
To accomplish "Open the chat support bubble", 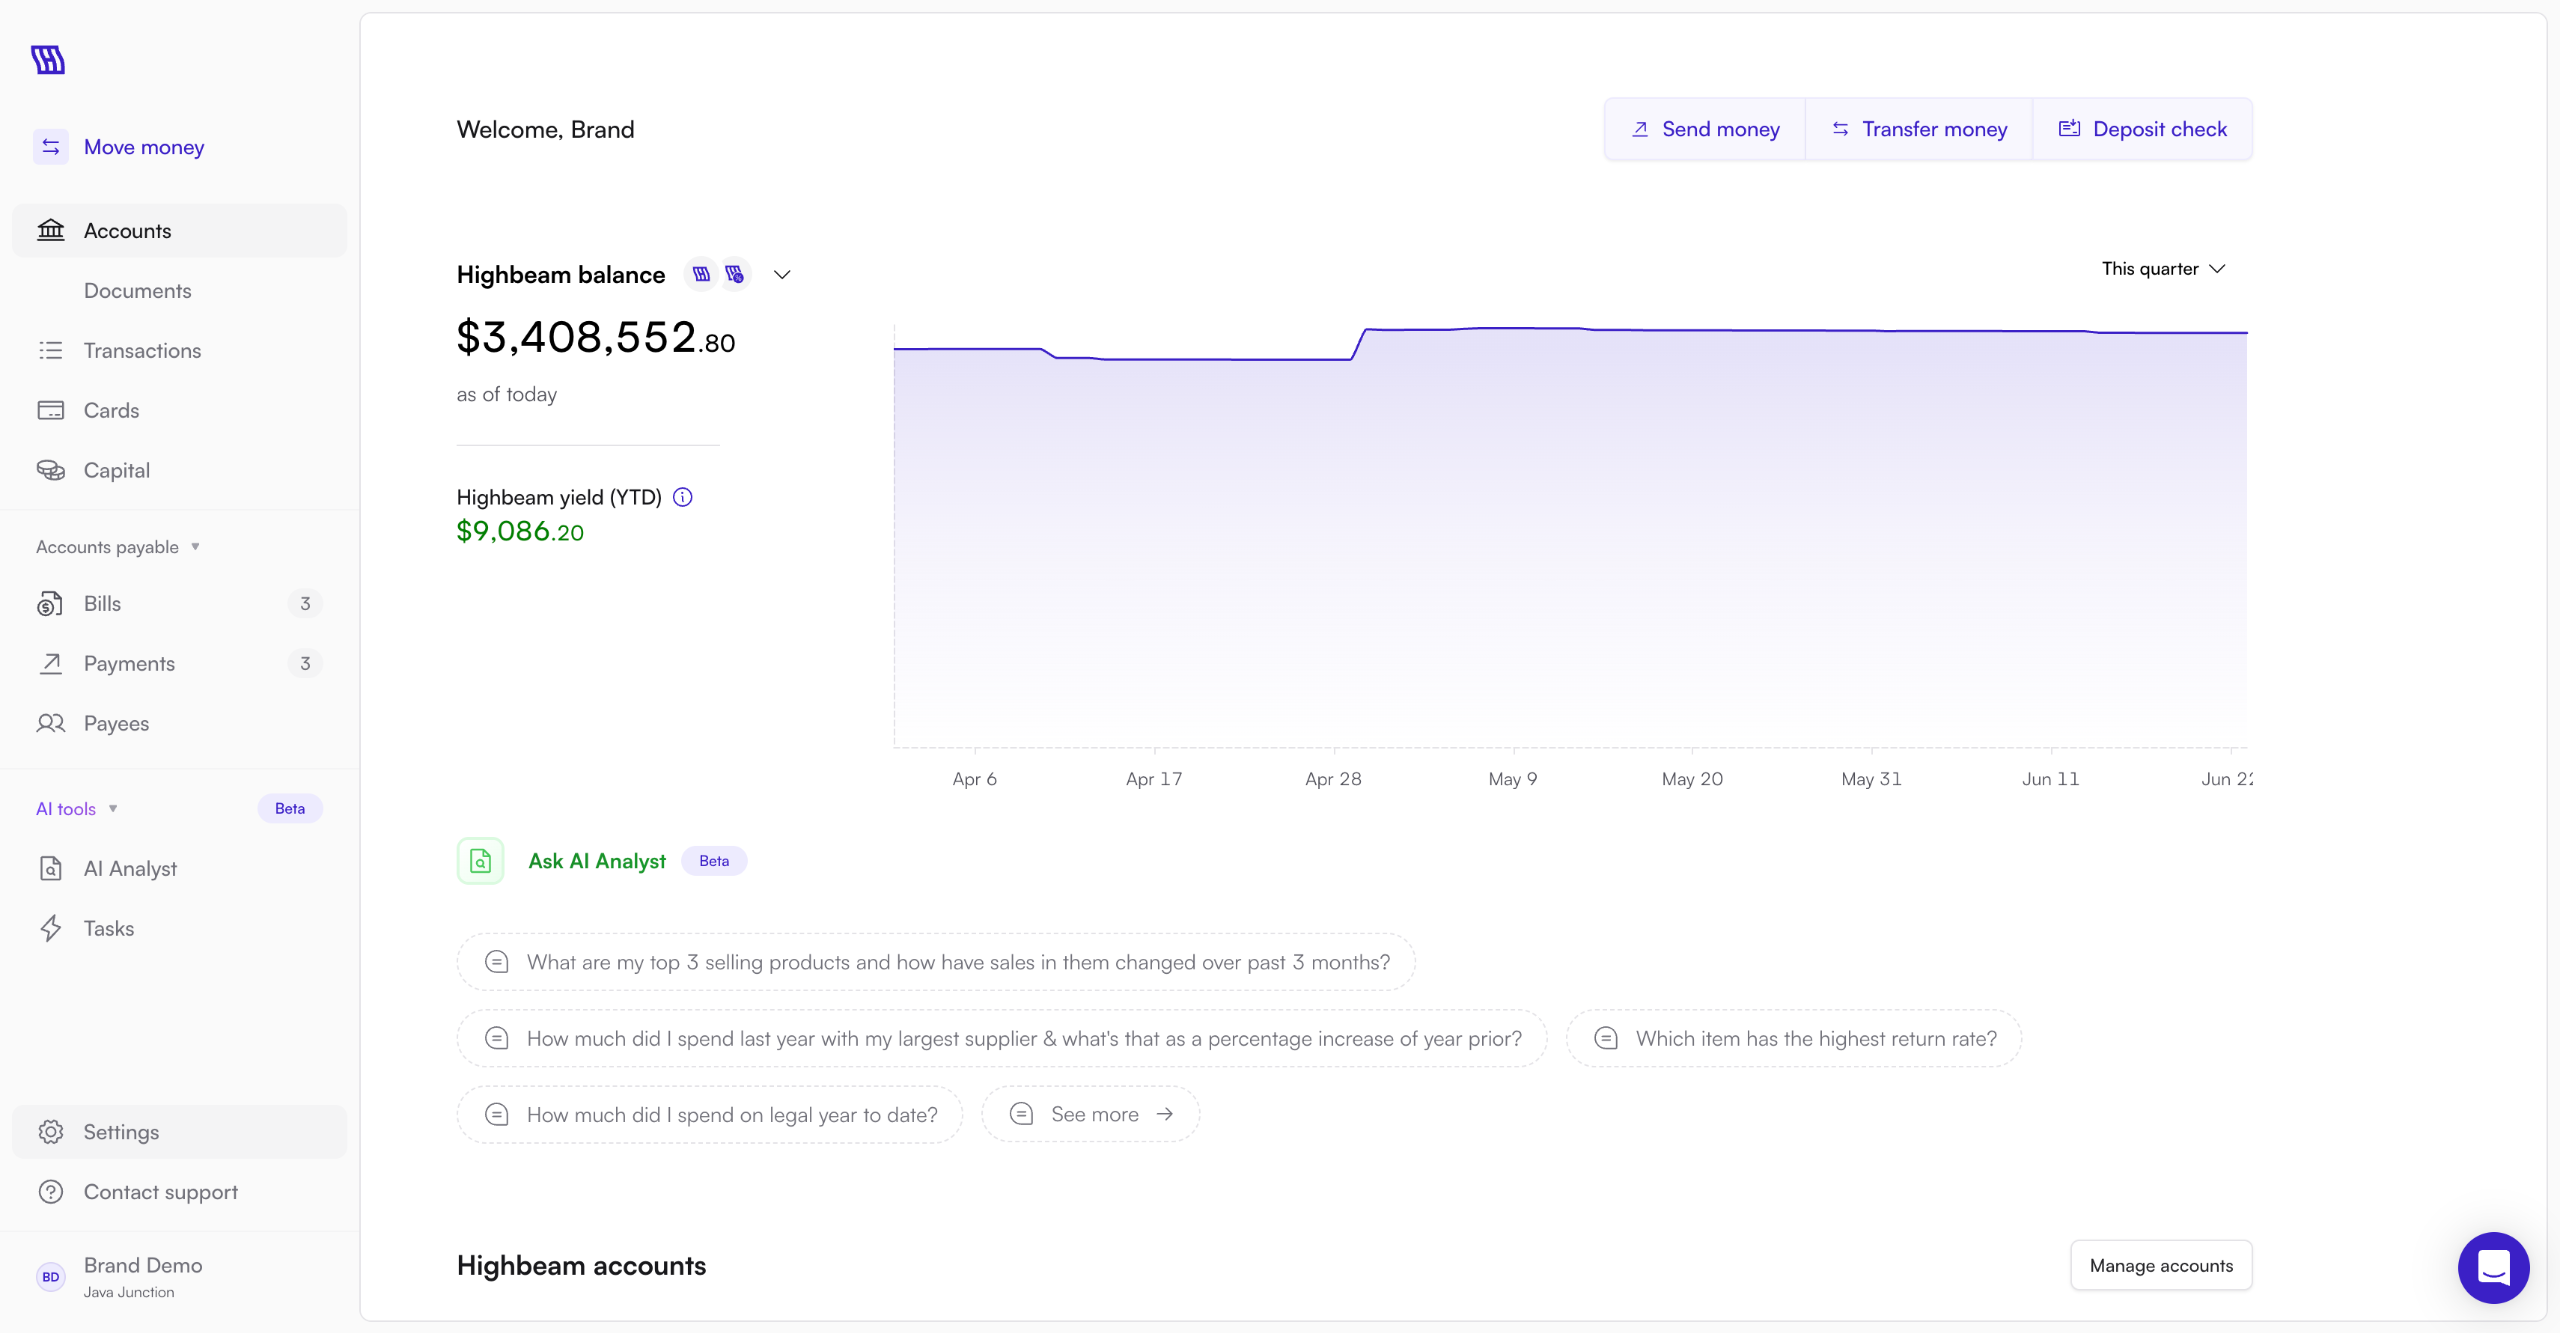I will pyautogui.click(x=2493, y=1267).
